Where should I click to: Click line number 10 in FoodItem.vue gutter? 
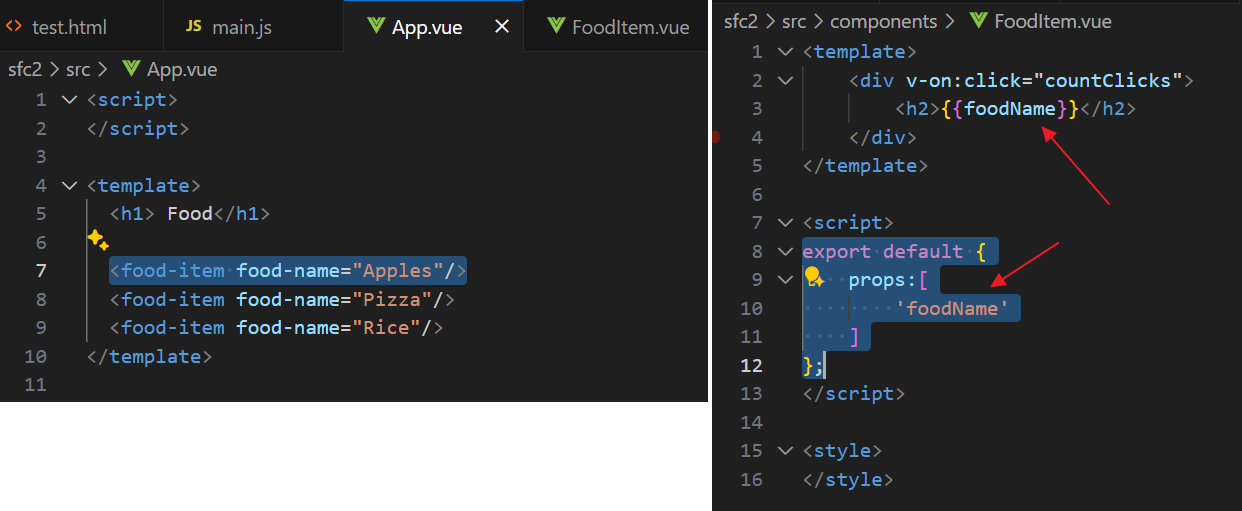[x=751, y=308]
